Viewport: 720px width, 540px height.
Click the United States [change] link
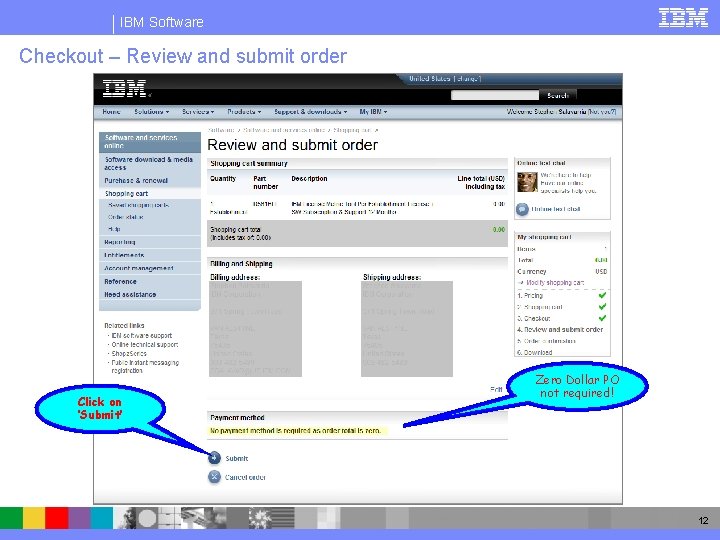445,79
